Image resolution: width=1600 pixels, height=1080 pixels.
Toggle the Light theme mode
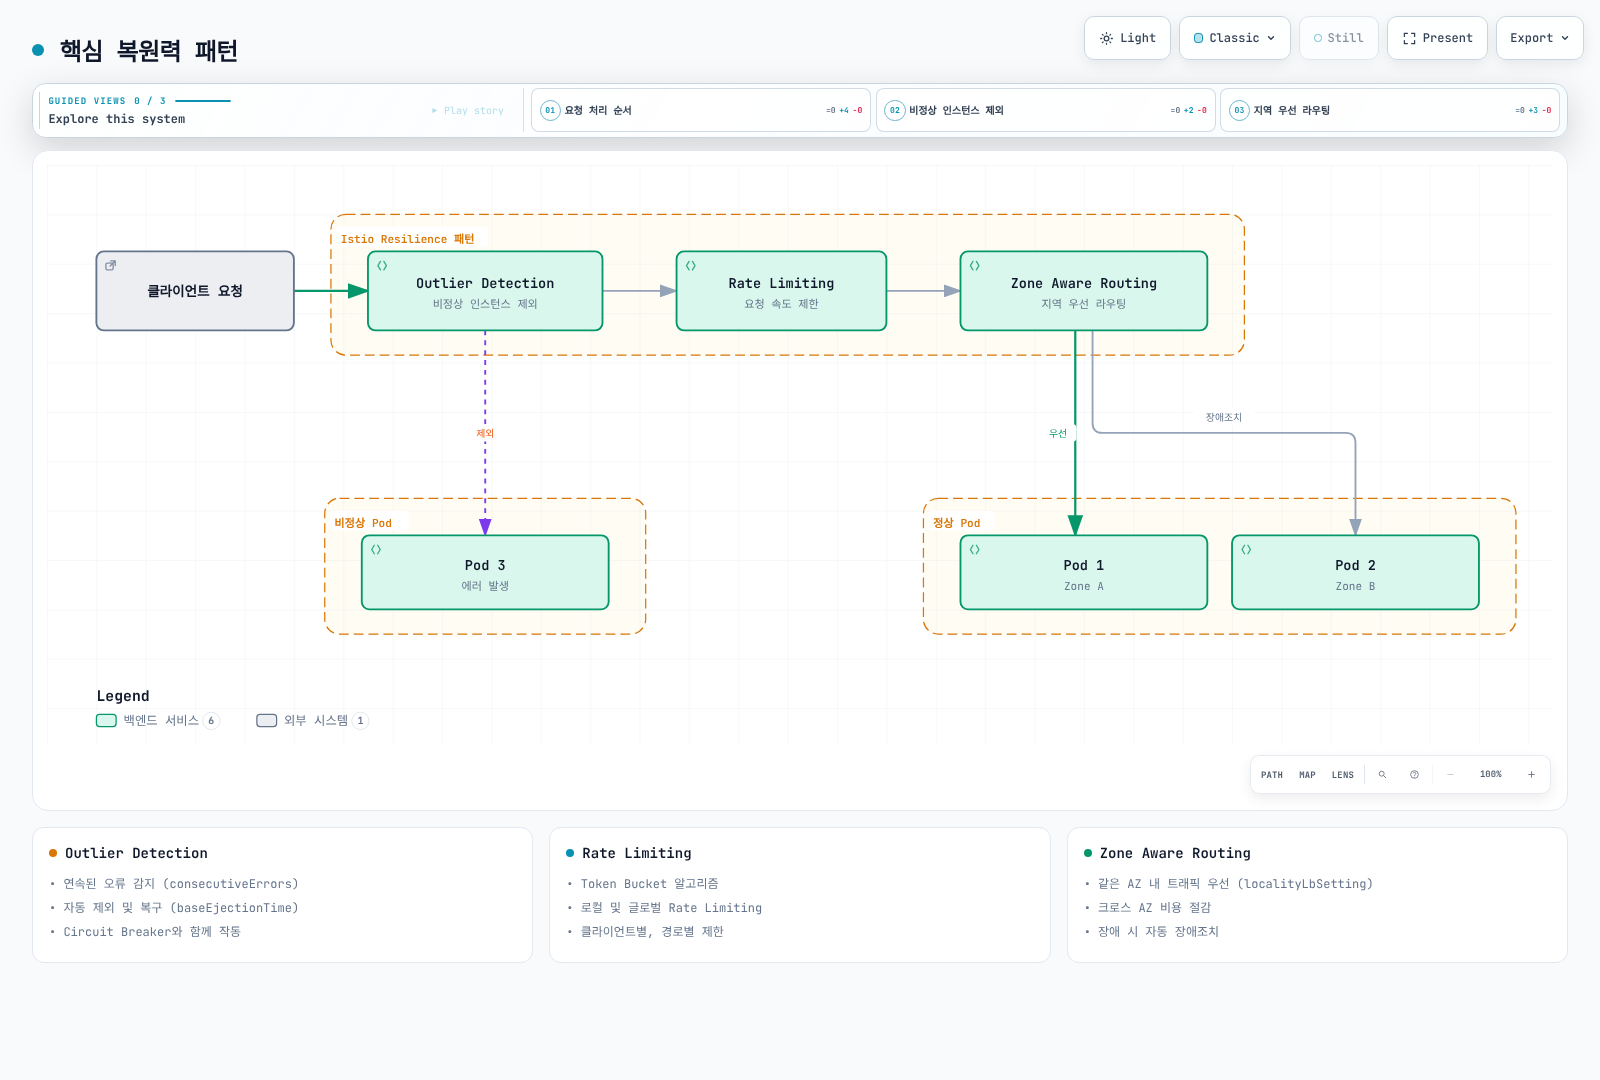point(1127,38)
